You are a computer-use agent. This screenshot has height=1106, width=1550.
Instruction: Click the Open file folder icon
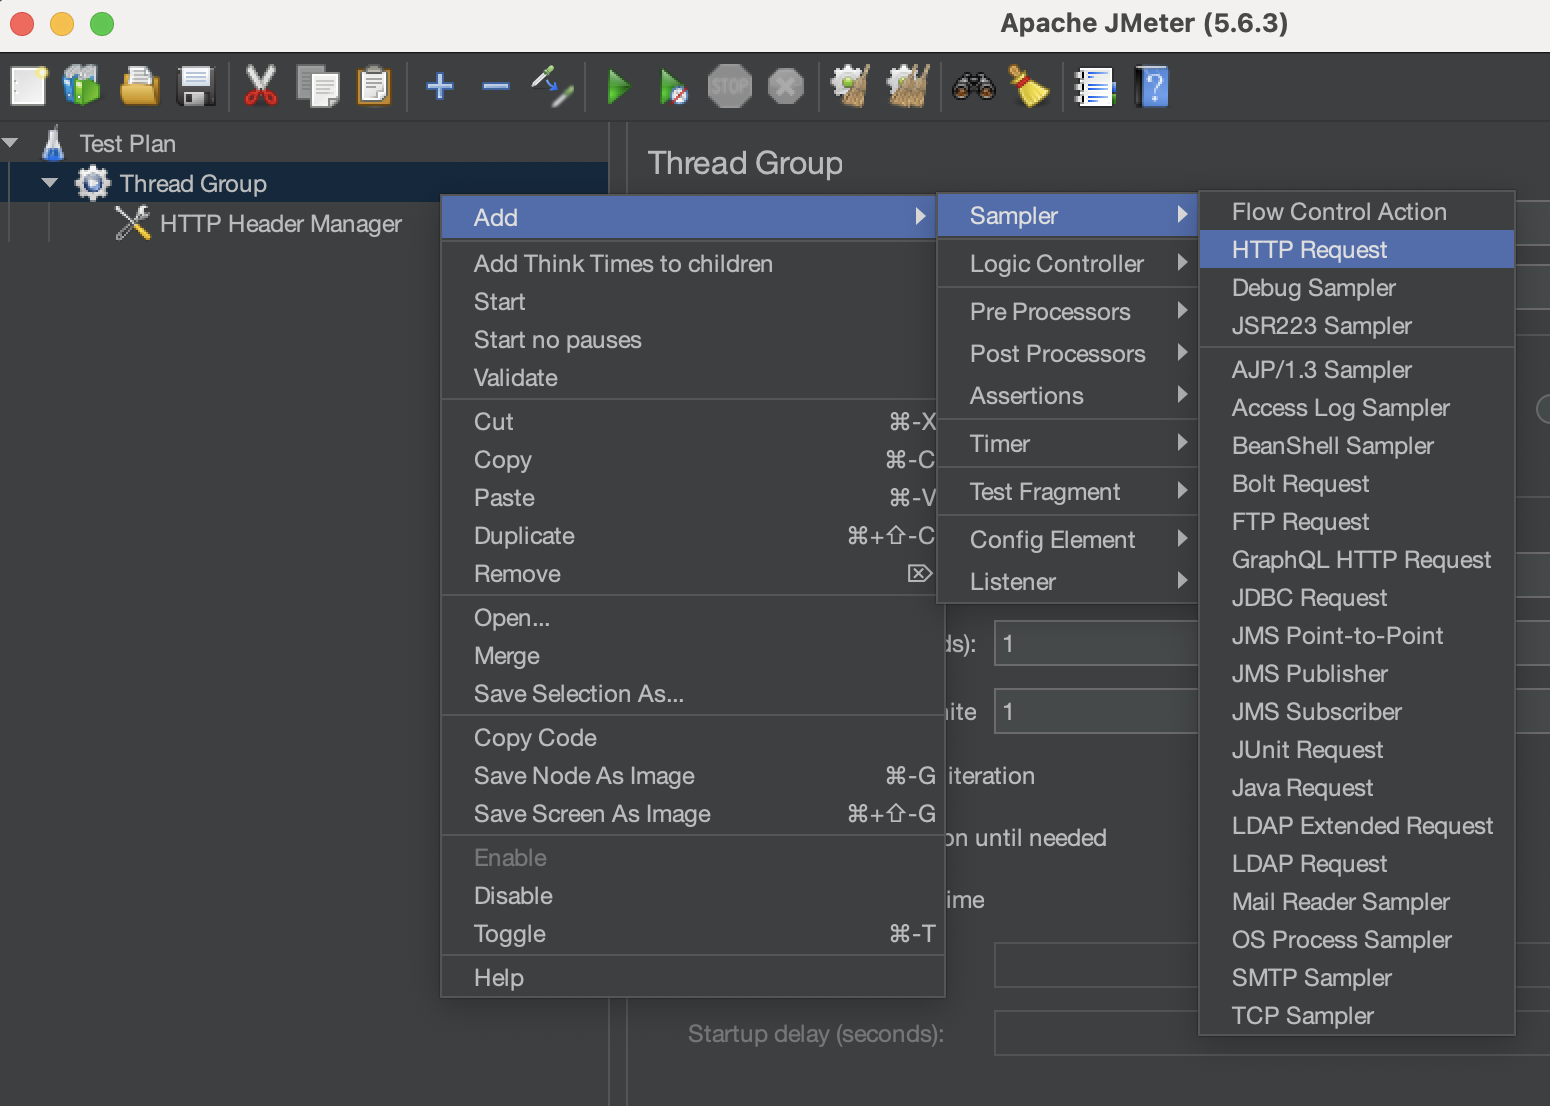pos(139,86)
